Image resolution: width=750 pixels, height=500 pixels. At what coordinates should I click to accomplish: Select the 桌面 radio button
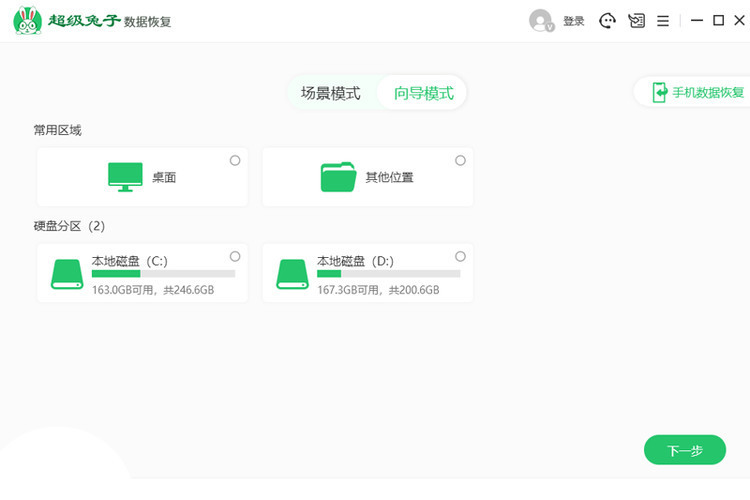pos(235,160)
